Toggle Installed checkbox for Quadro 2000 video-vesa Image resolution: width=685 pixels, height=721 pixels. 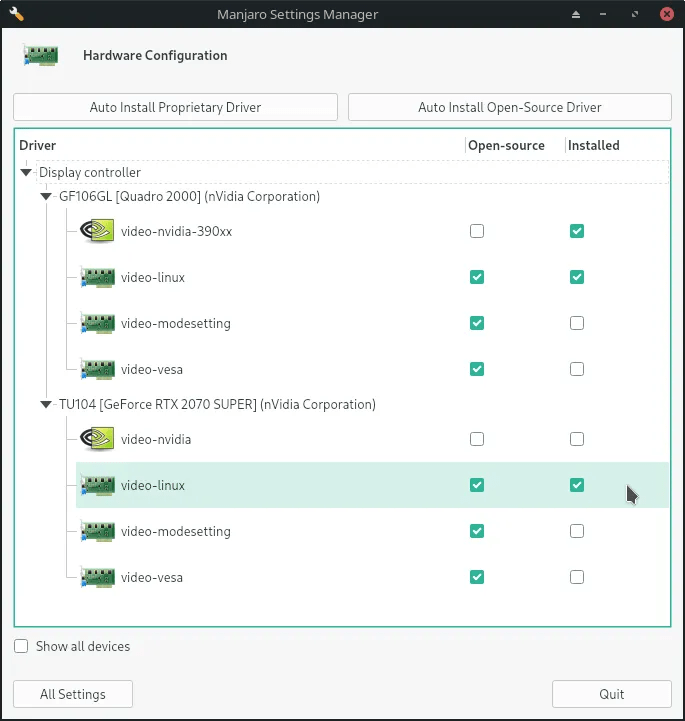(577, 369)
